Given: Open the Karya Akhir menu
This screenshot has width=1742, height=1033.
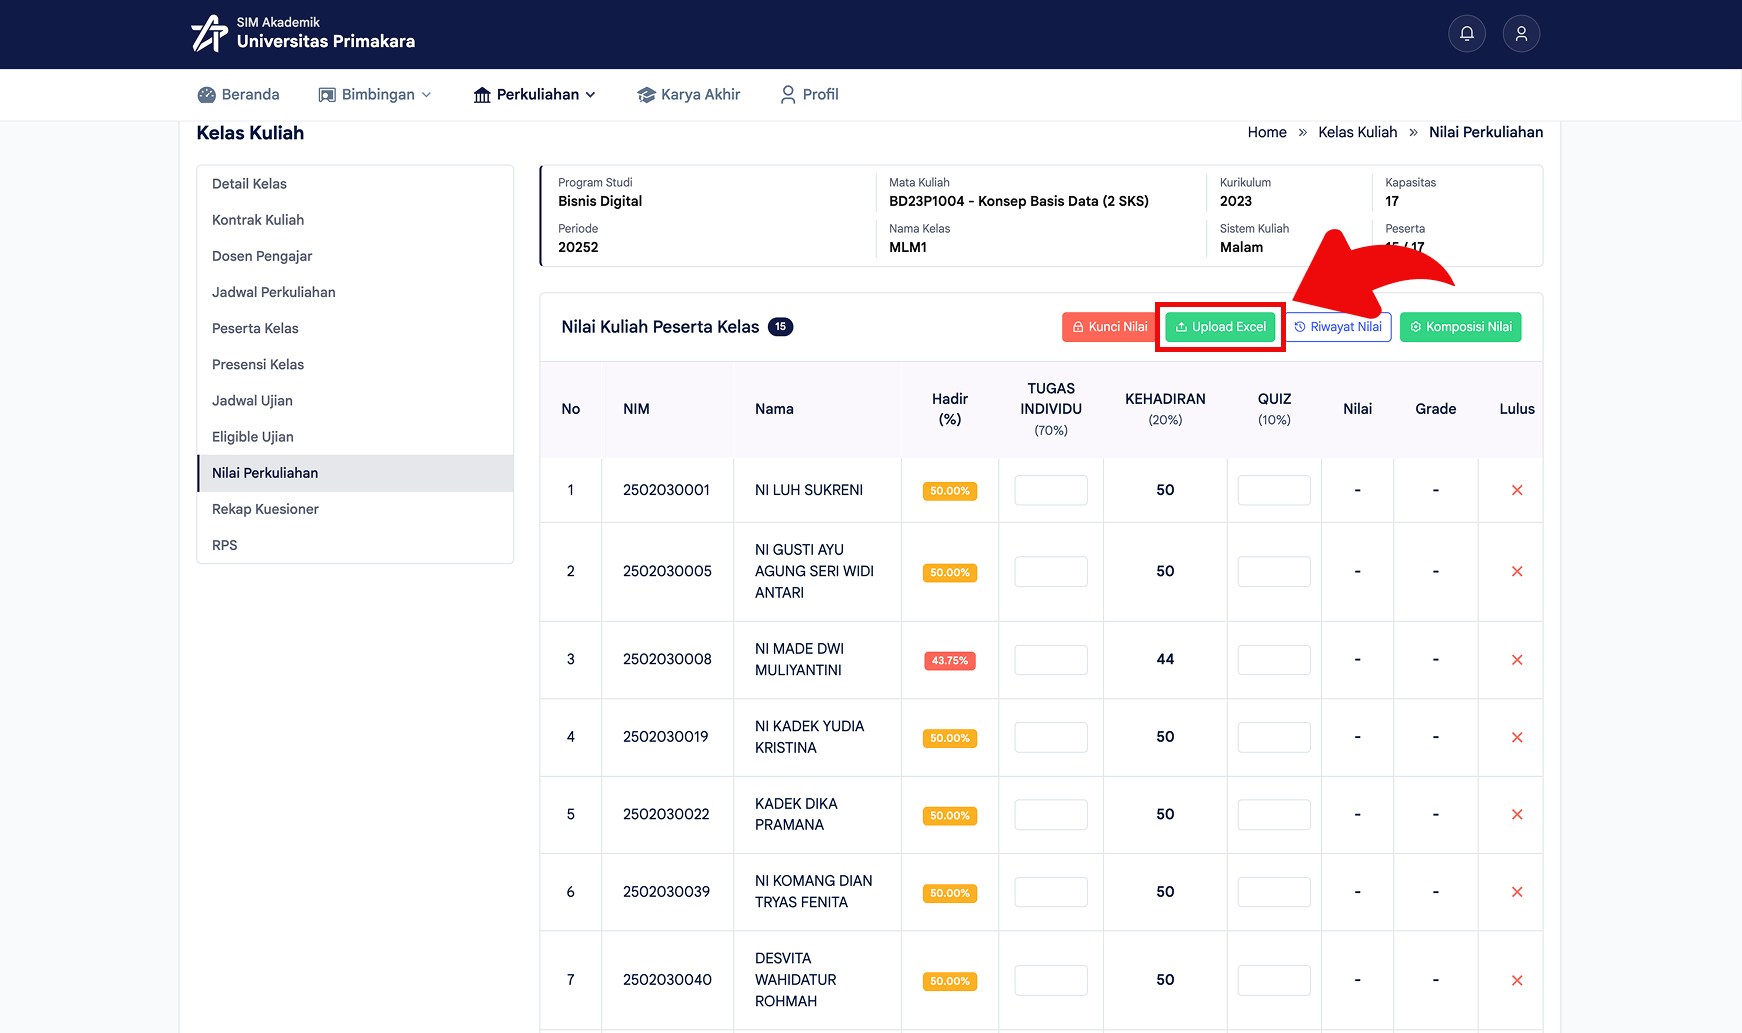Looking at the screenshot, I should (x=689, y=94).
